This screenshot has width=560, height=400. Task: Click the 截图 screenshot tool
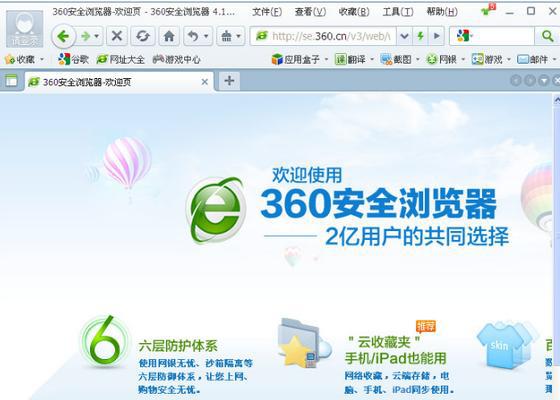[396, 59]
